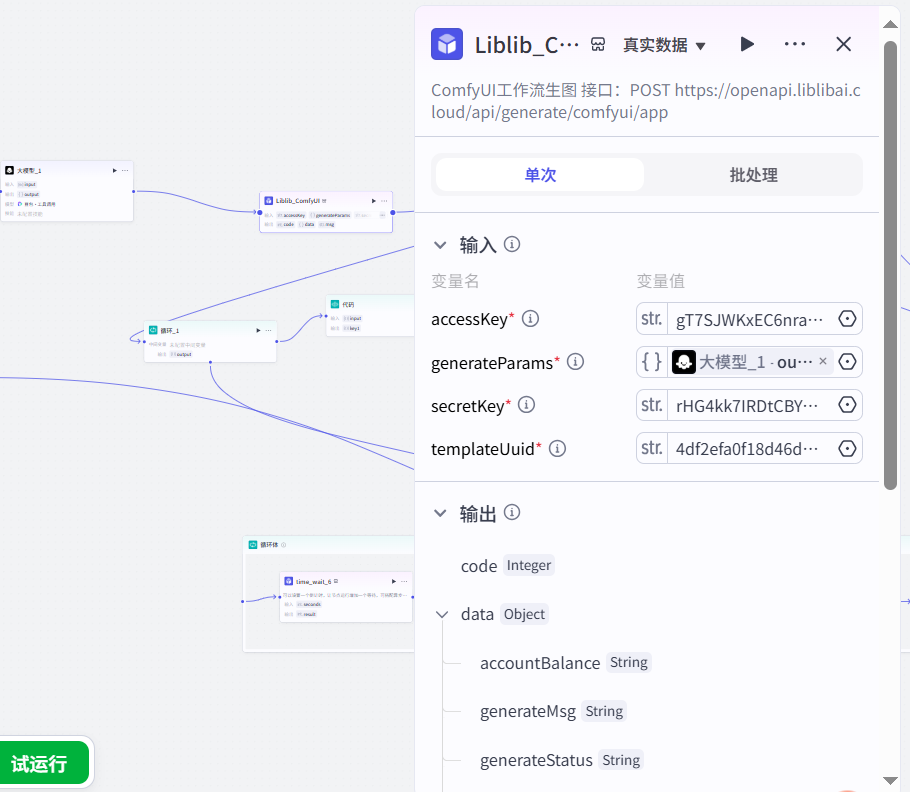The height and width of the screenshot is (792, 910).
Task: Click the generateMsg output field
Action: tap(552, 712)
